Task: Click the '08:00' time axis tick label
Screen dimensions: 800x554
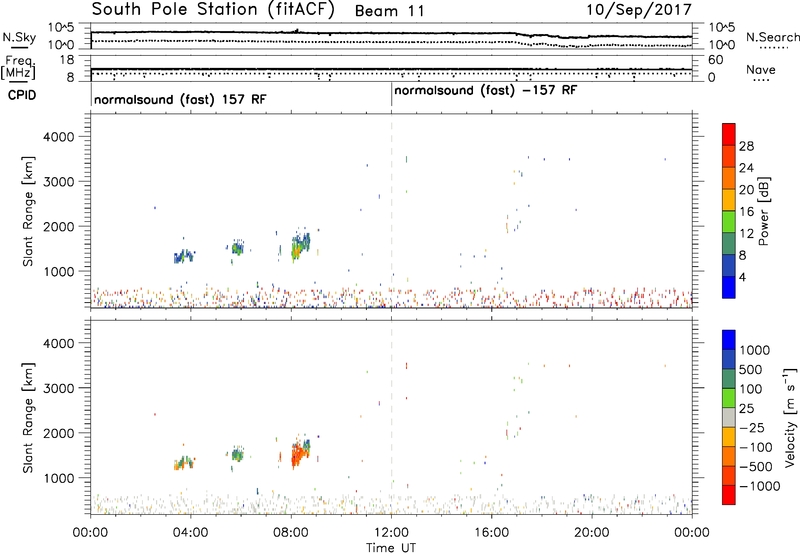Action: pyautogui.click(x=291, y=533)
